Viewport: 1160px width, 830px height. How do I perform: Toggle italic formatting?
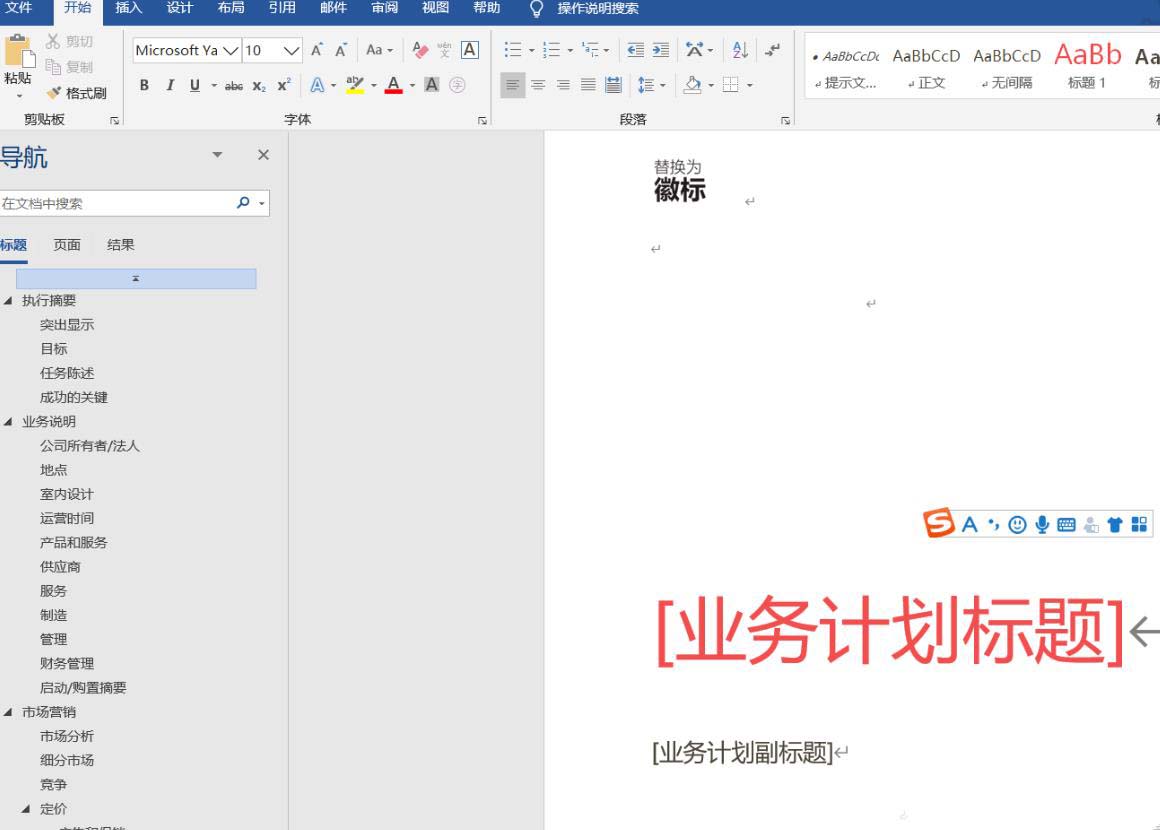[x=169, y=85]
